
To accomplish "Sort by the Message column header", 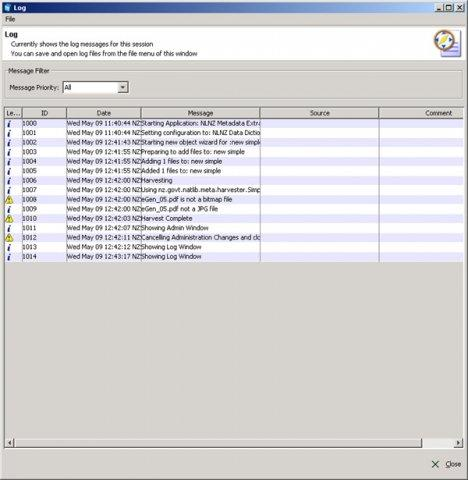I will click(x=200, y=113).
